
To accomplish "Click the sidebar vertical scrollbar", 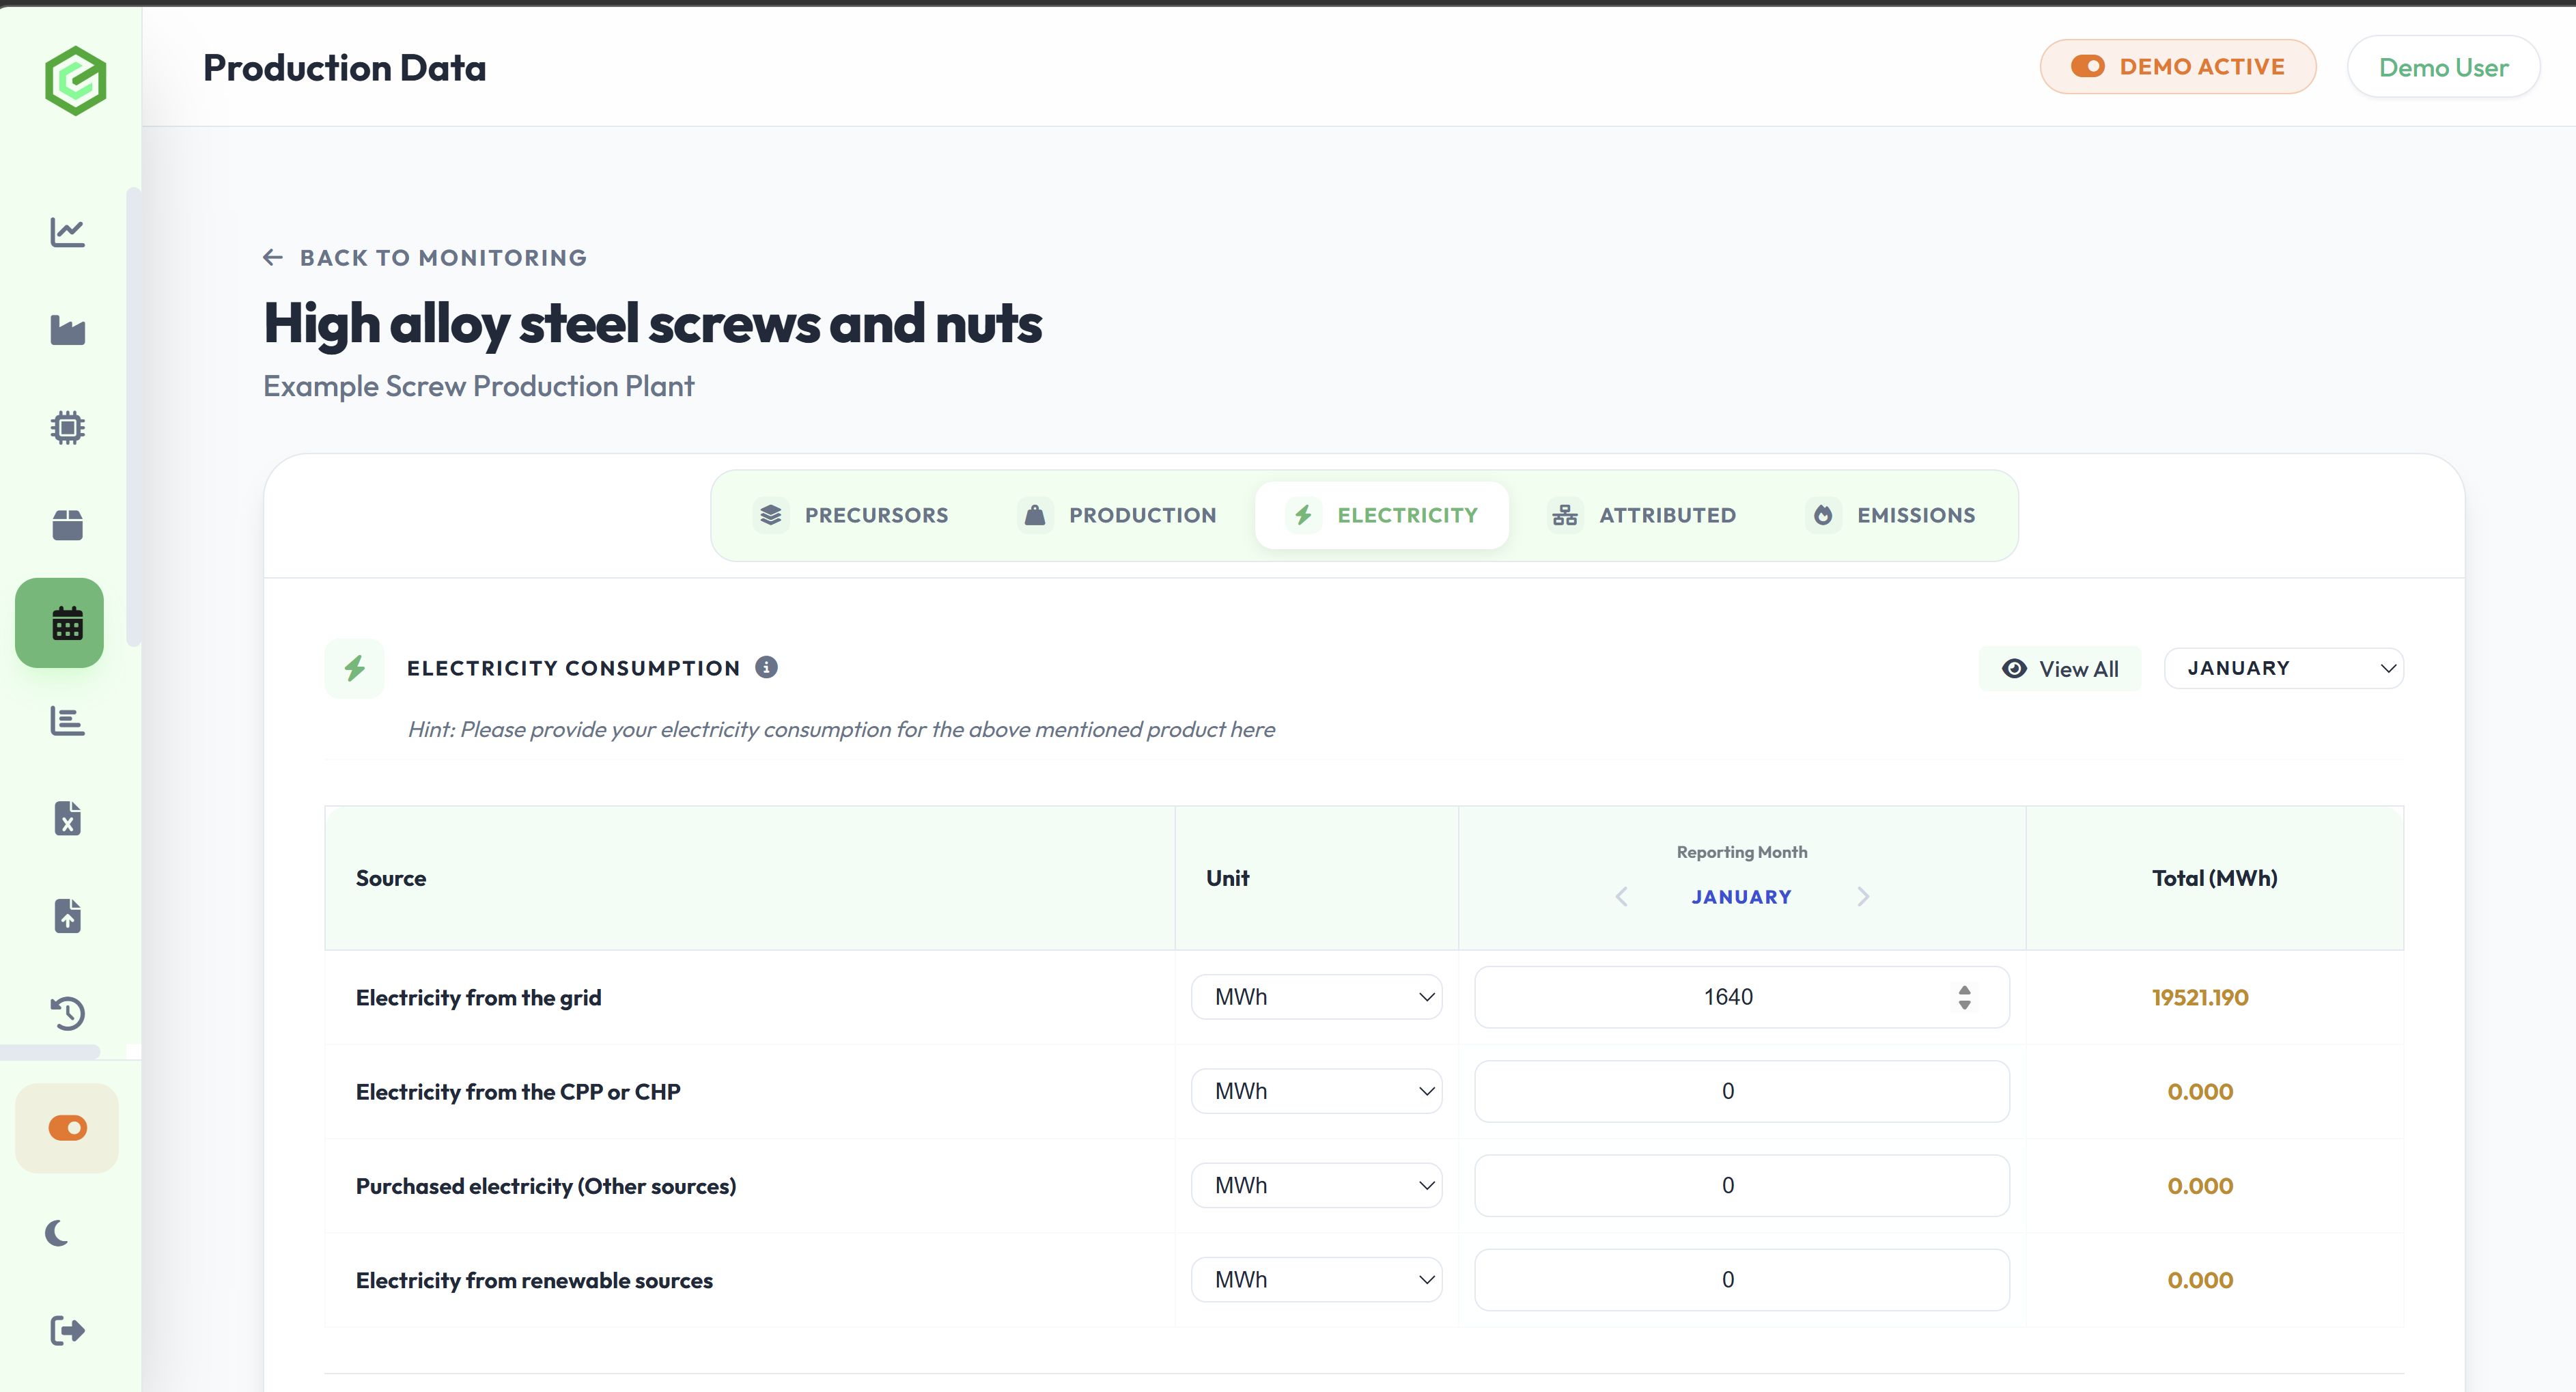I will point(133,417).
